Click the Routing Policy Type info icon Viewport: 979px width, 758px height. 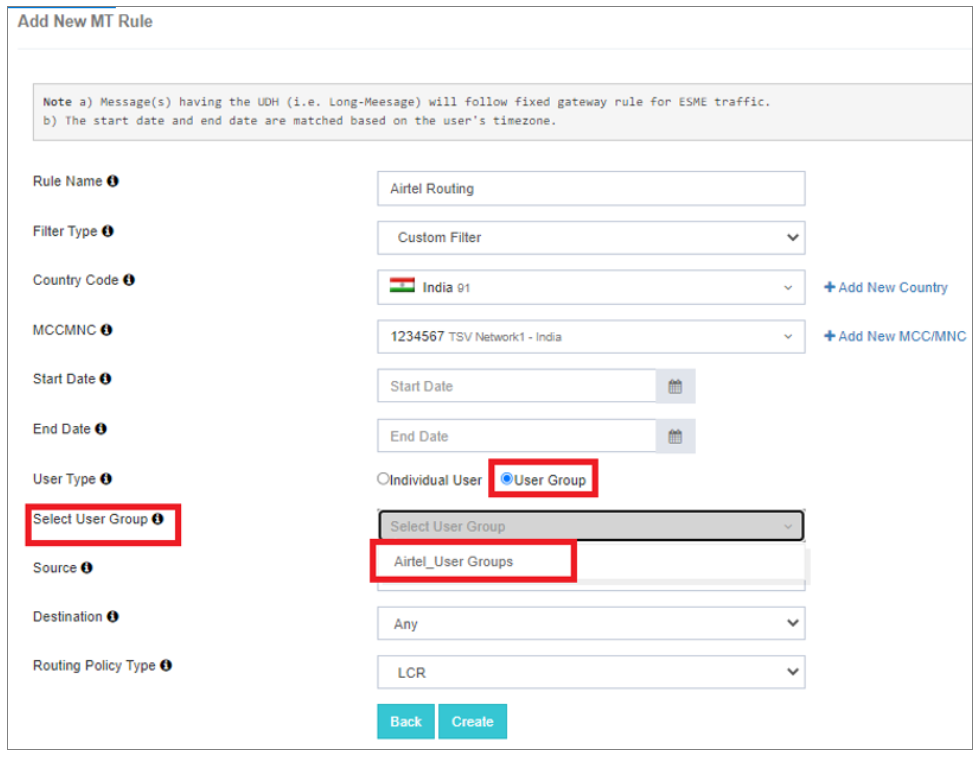(166, 665)
